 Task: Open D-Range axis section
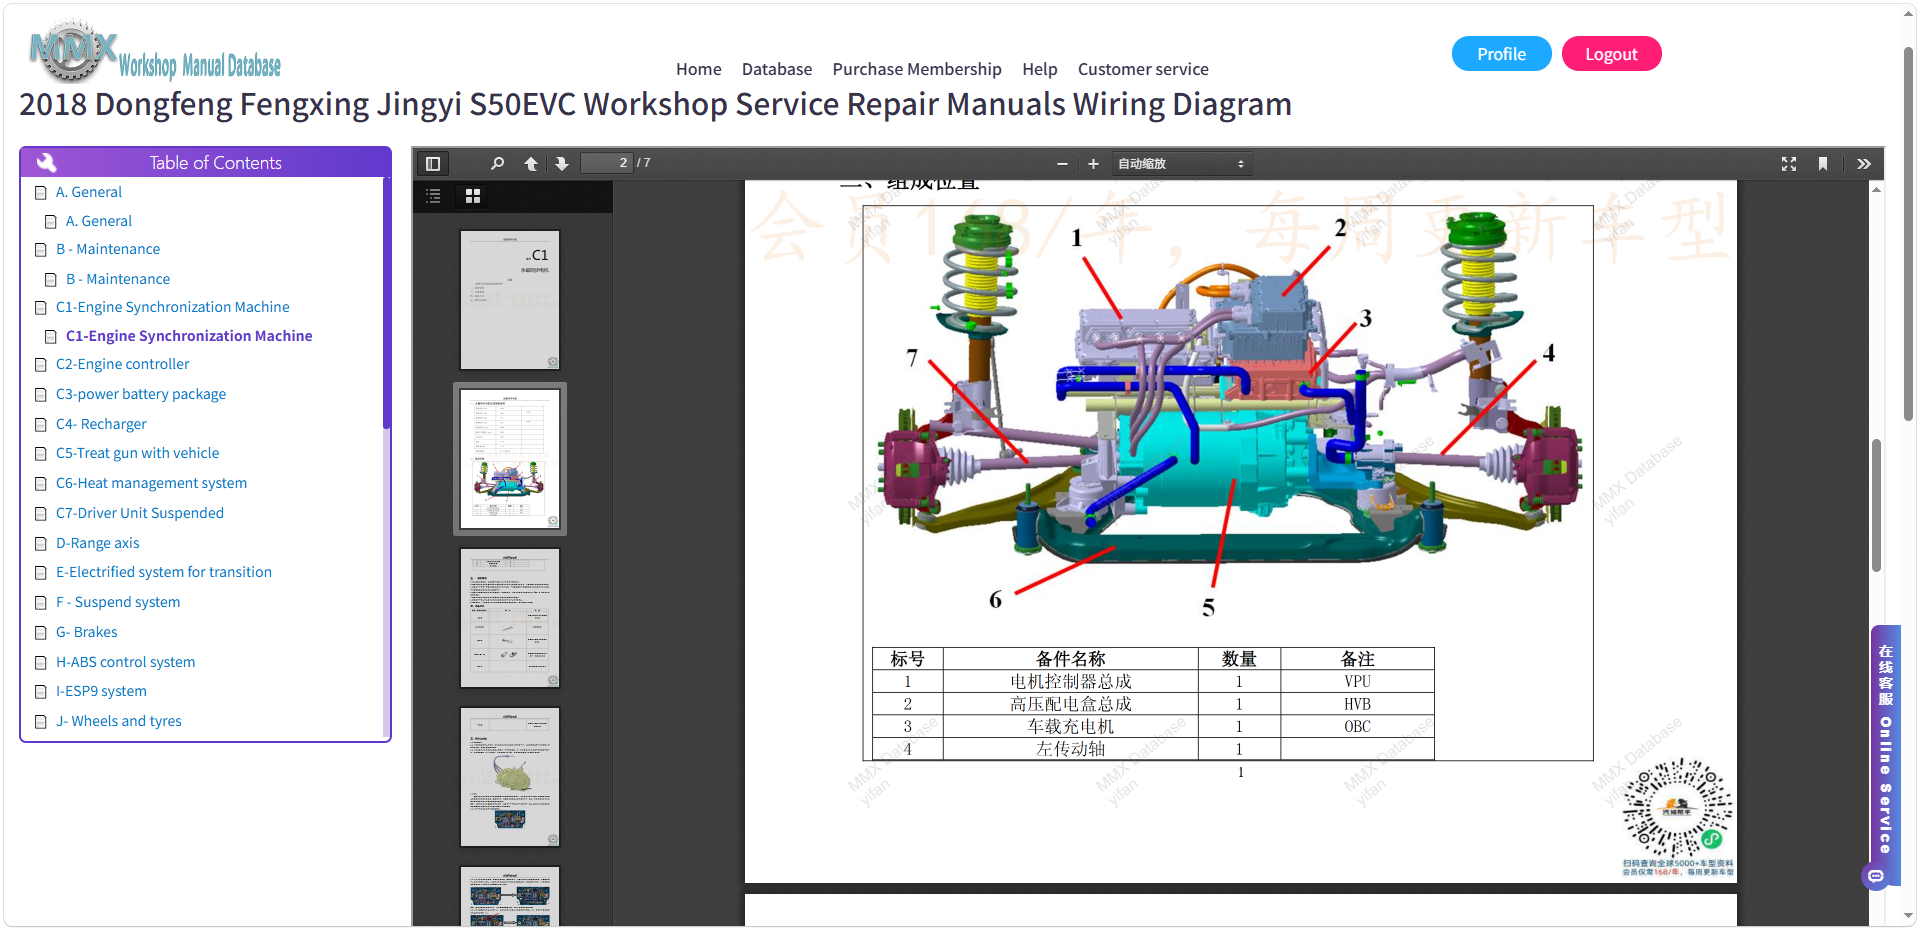[x=98, y=543]
